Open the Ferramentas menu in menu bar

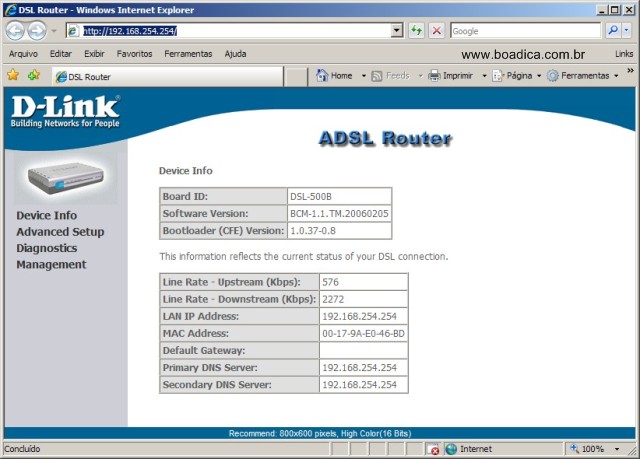pos(188,54)
